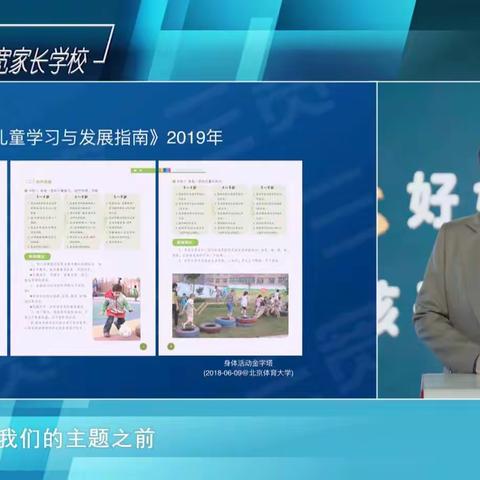Click the caption '身体活动金字塔'

[x=248, y=363]
